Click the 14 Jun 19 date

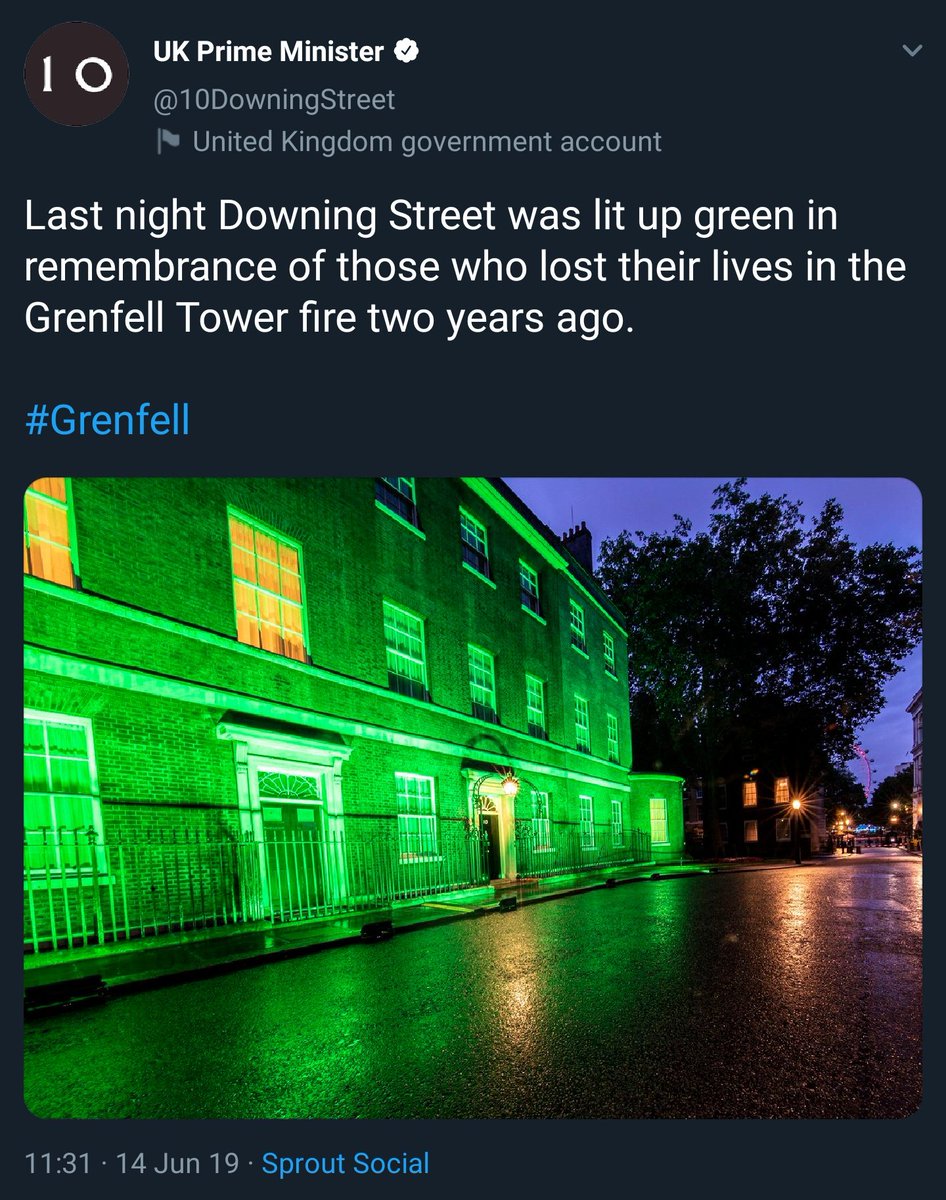(177, 1163)
